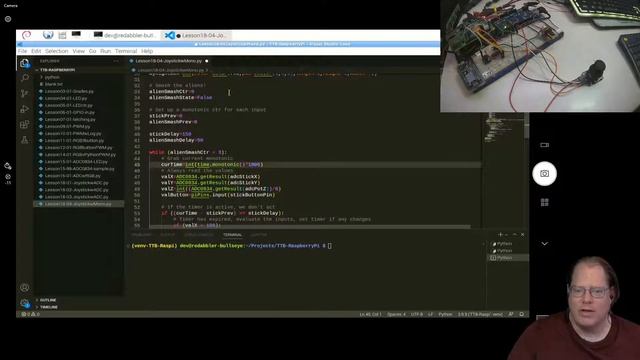Expand camera app mode chevron down
This screenshot has width=640, height=360.
point(544,244)
